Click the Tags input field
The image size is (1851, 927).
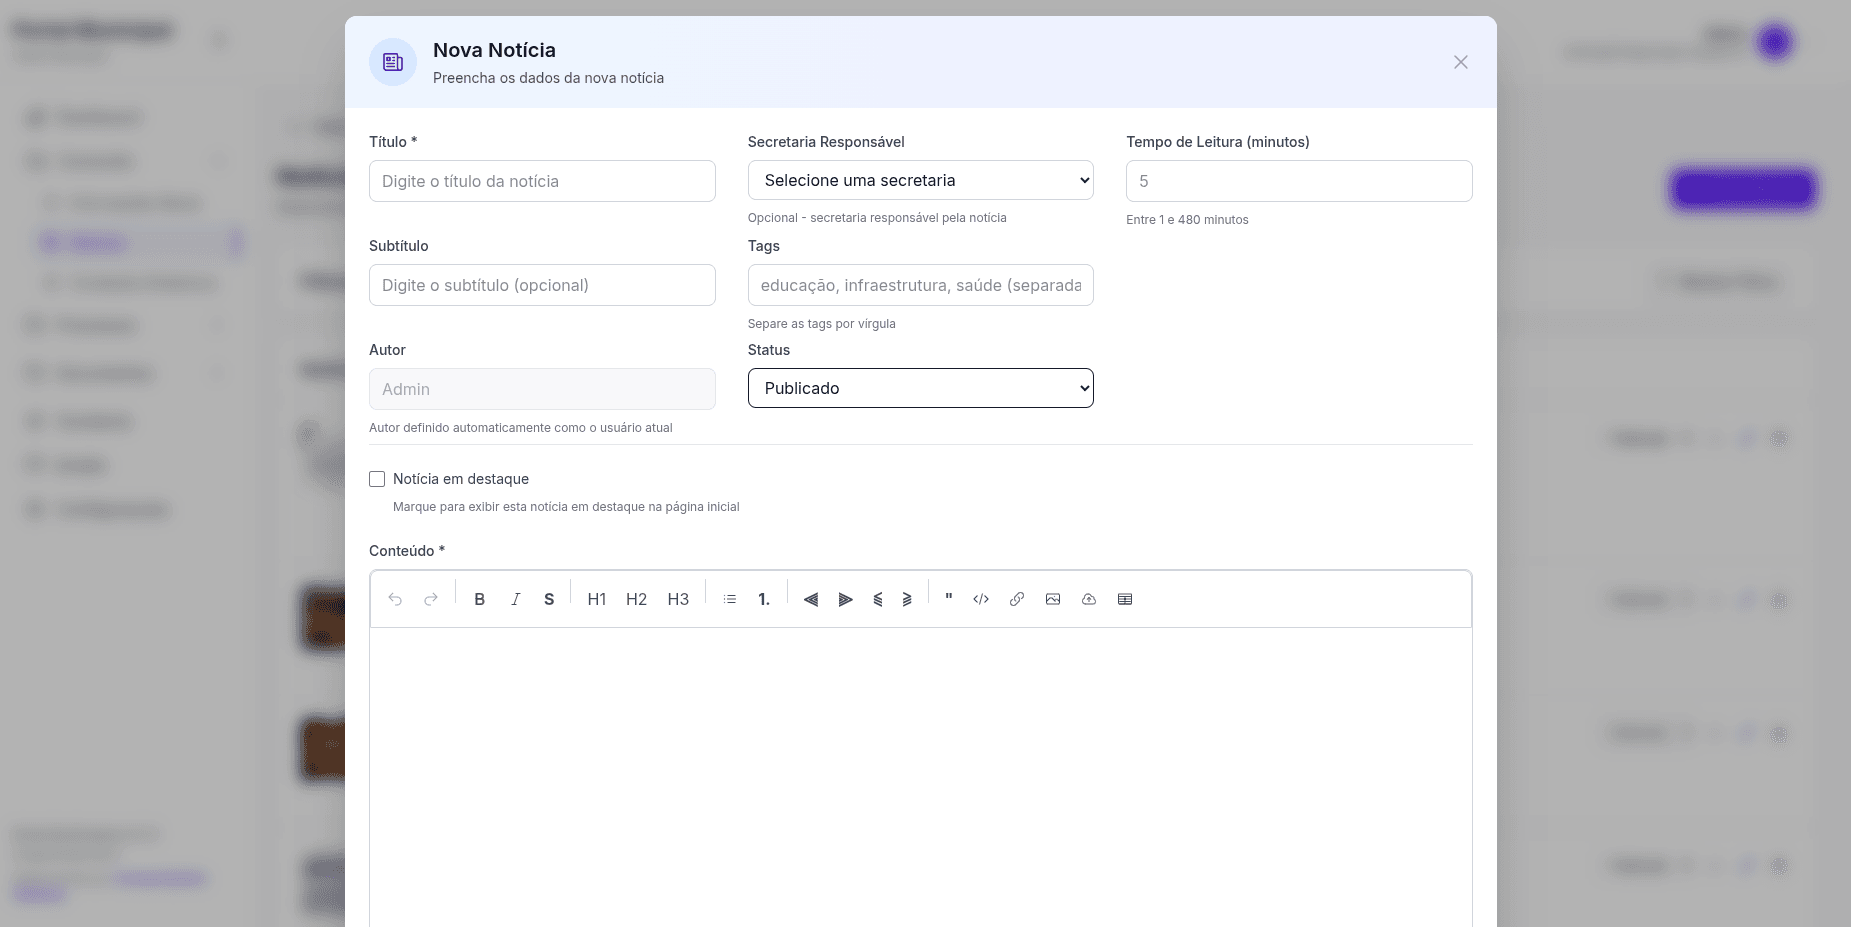[920, 285]
